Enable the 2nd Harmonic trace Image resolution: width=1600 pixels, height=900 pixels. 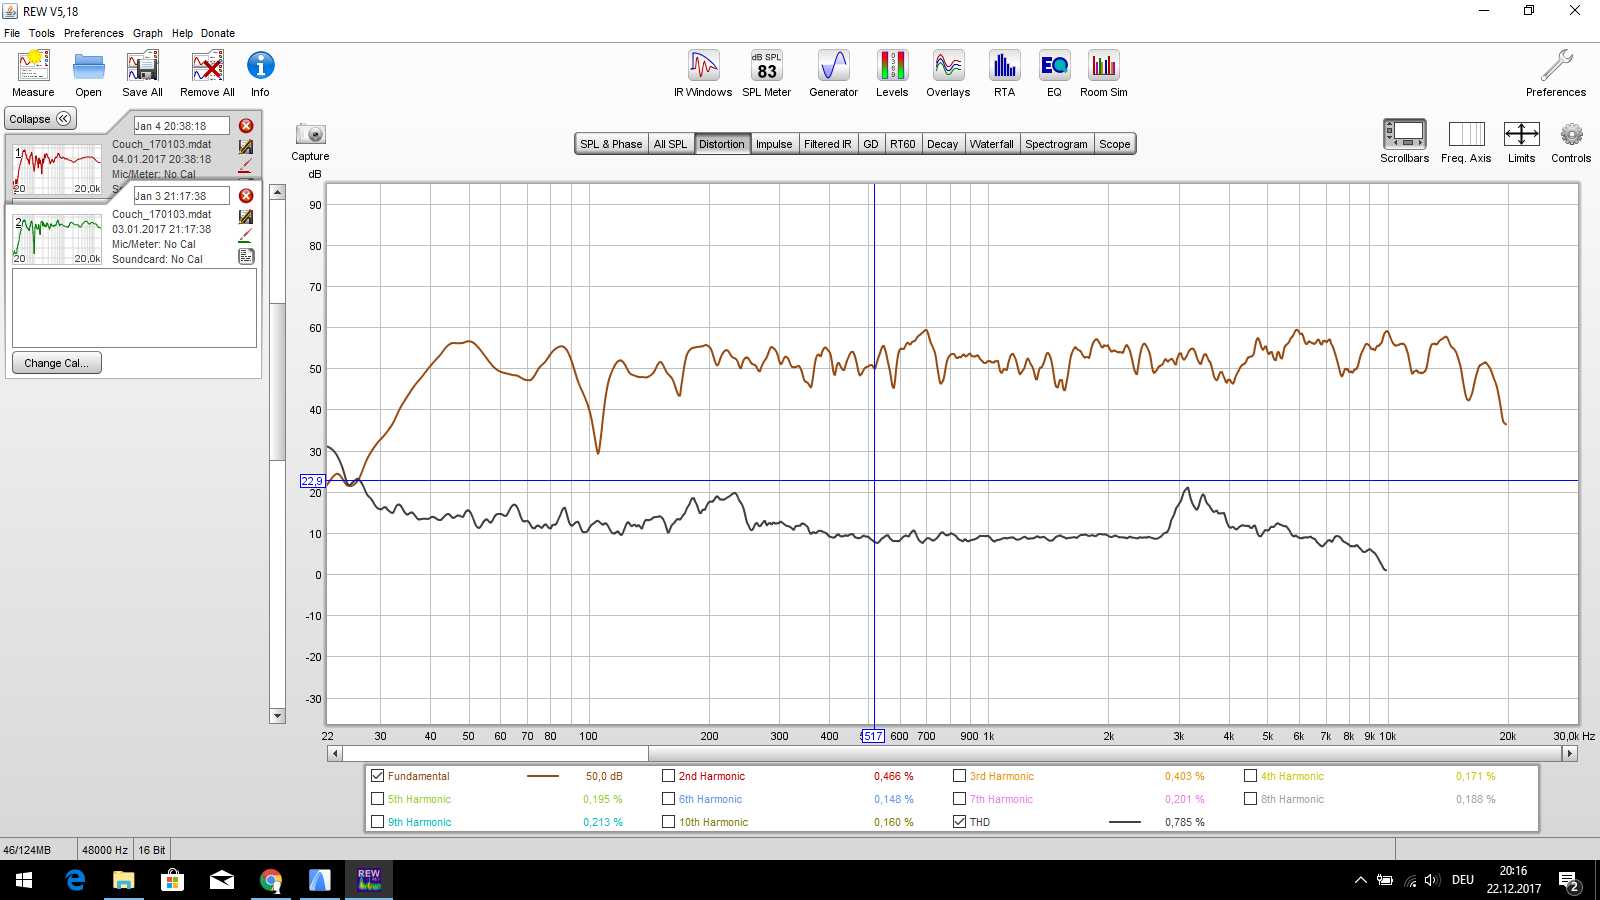point(668,776)
